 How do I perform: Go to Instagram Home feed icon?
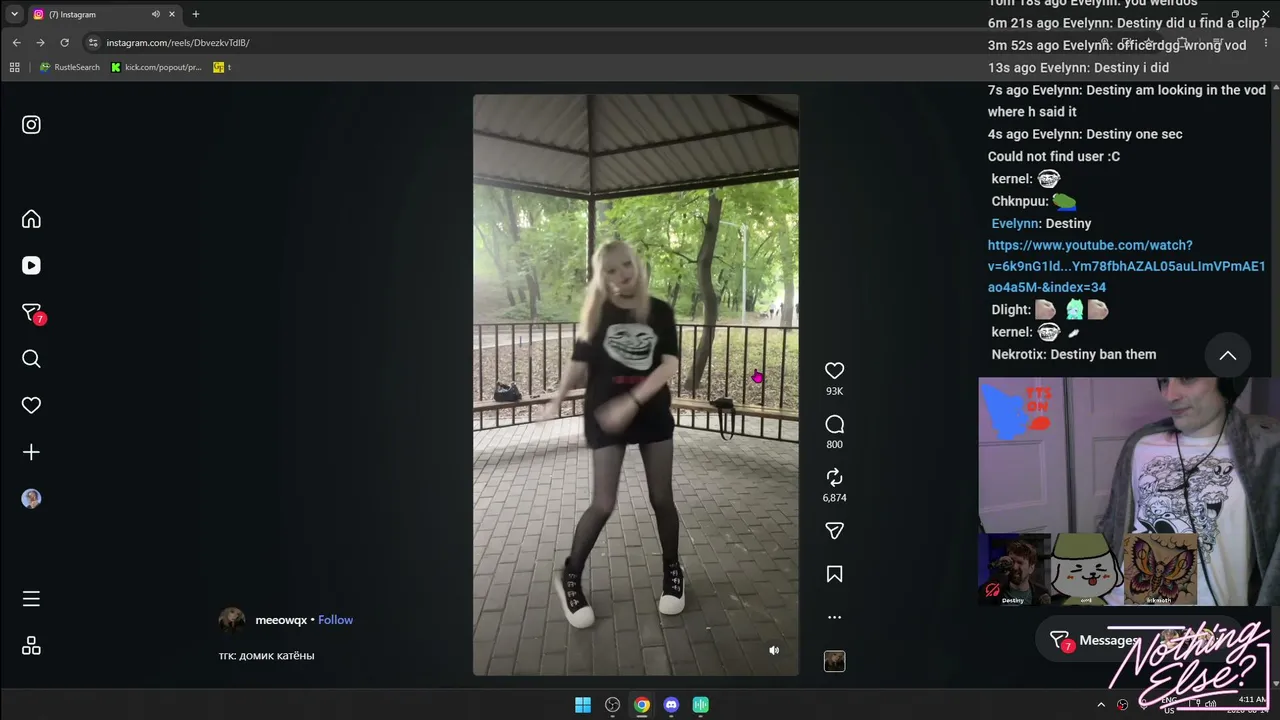tap(31, 219)
